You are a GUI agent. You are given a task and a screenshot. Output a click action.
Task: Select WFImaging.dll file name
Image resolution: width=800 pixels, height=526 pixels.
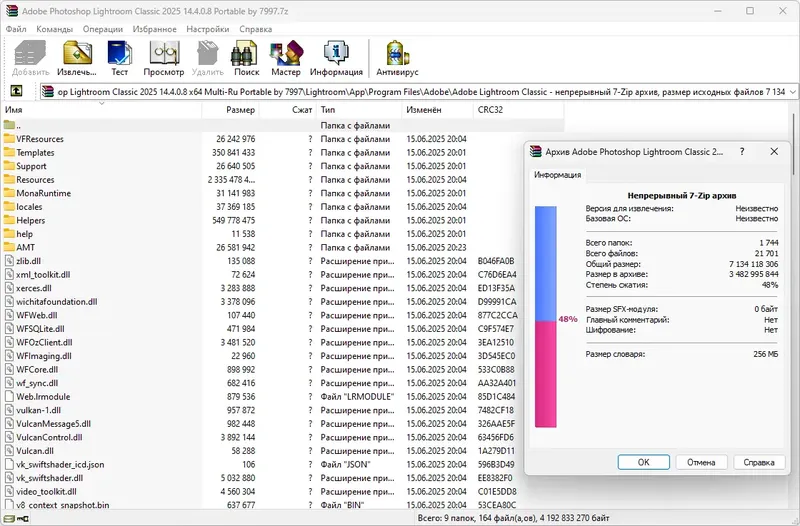click(44, 356)
